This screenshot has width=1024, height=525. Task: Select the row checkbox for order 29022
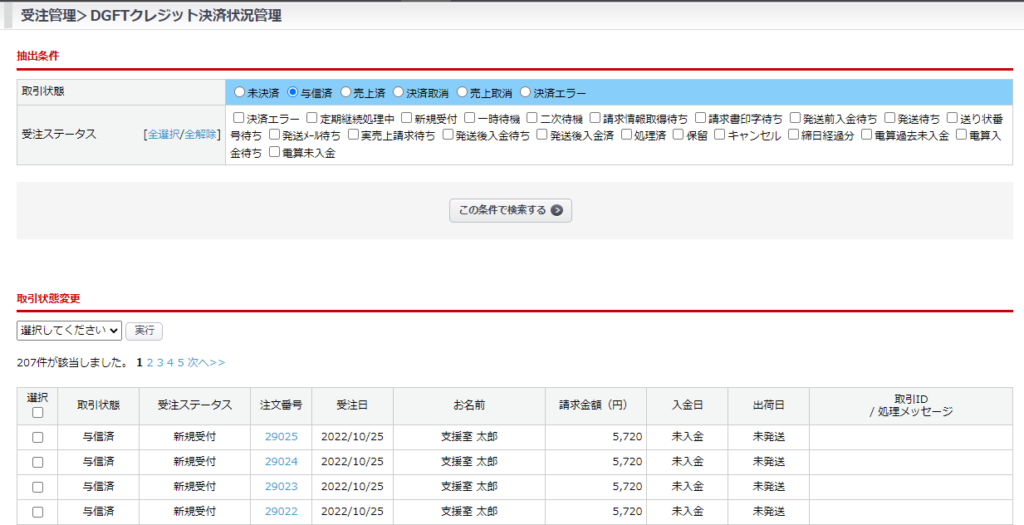point(38,512)
